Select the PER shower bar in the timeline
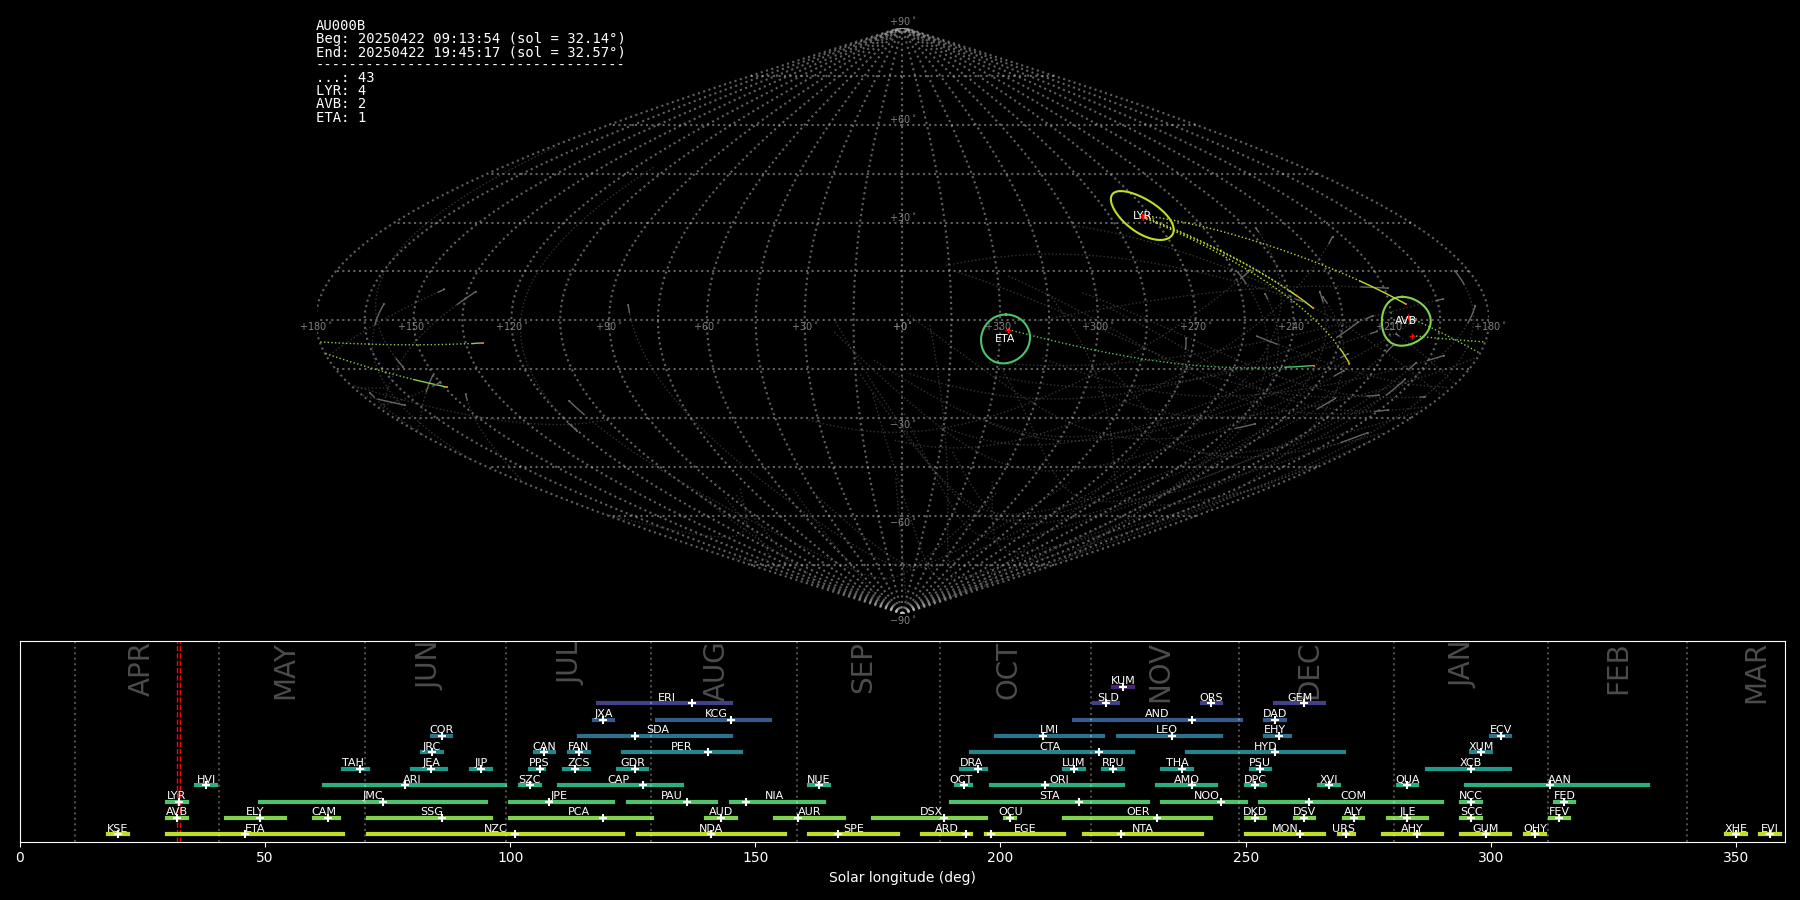 (682, 752)
